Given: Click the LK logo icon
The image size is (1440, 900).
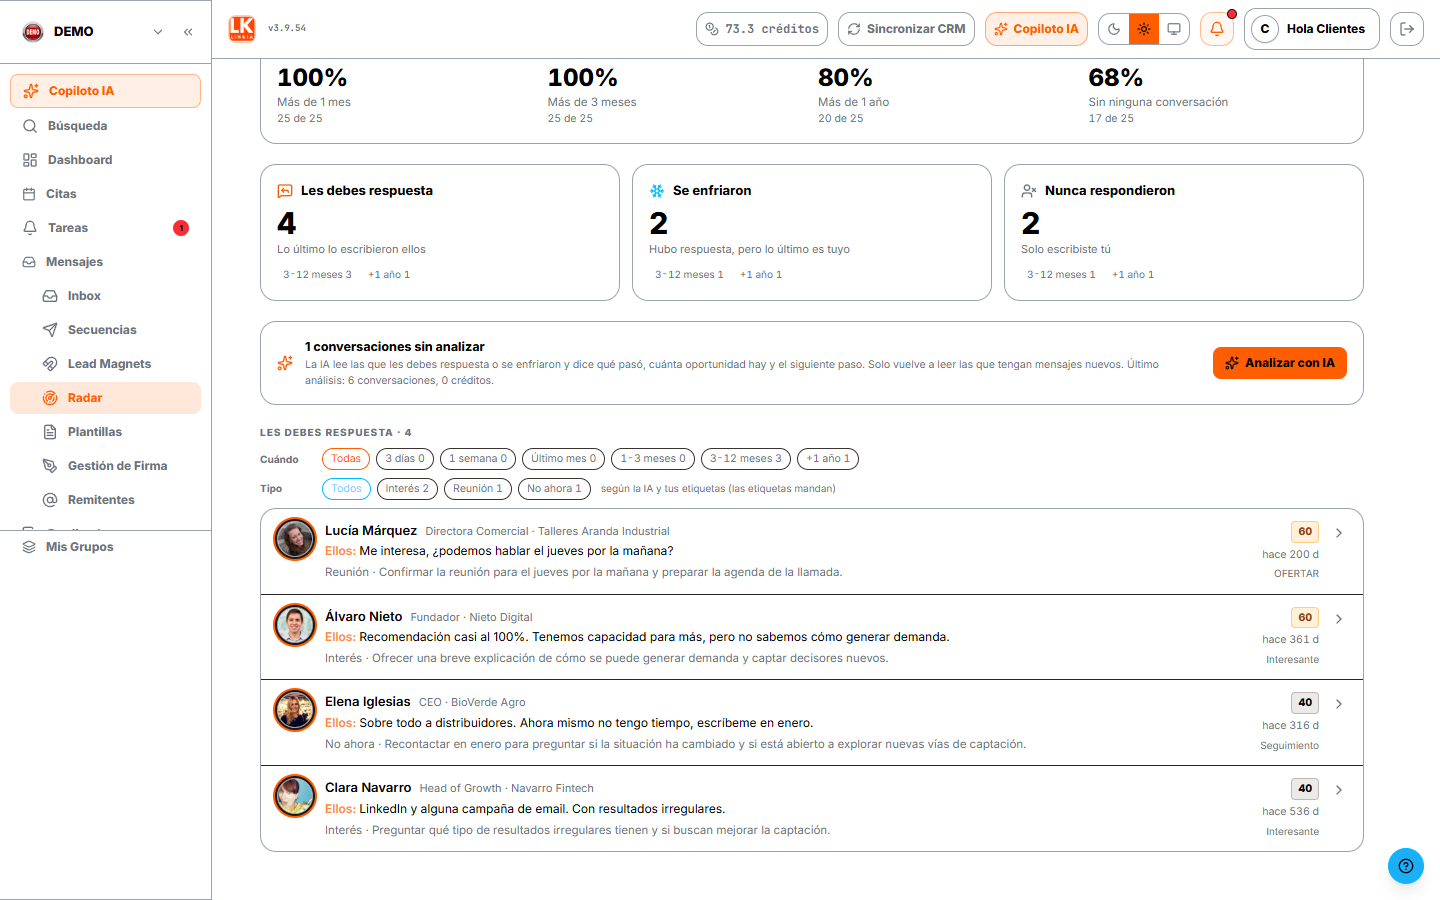Looking at the screenshot, I should [x=242, y=29].
